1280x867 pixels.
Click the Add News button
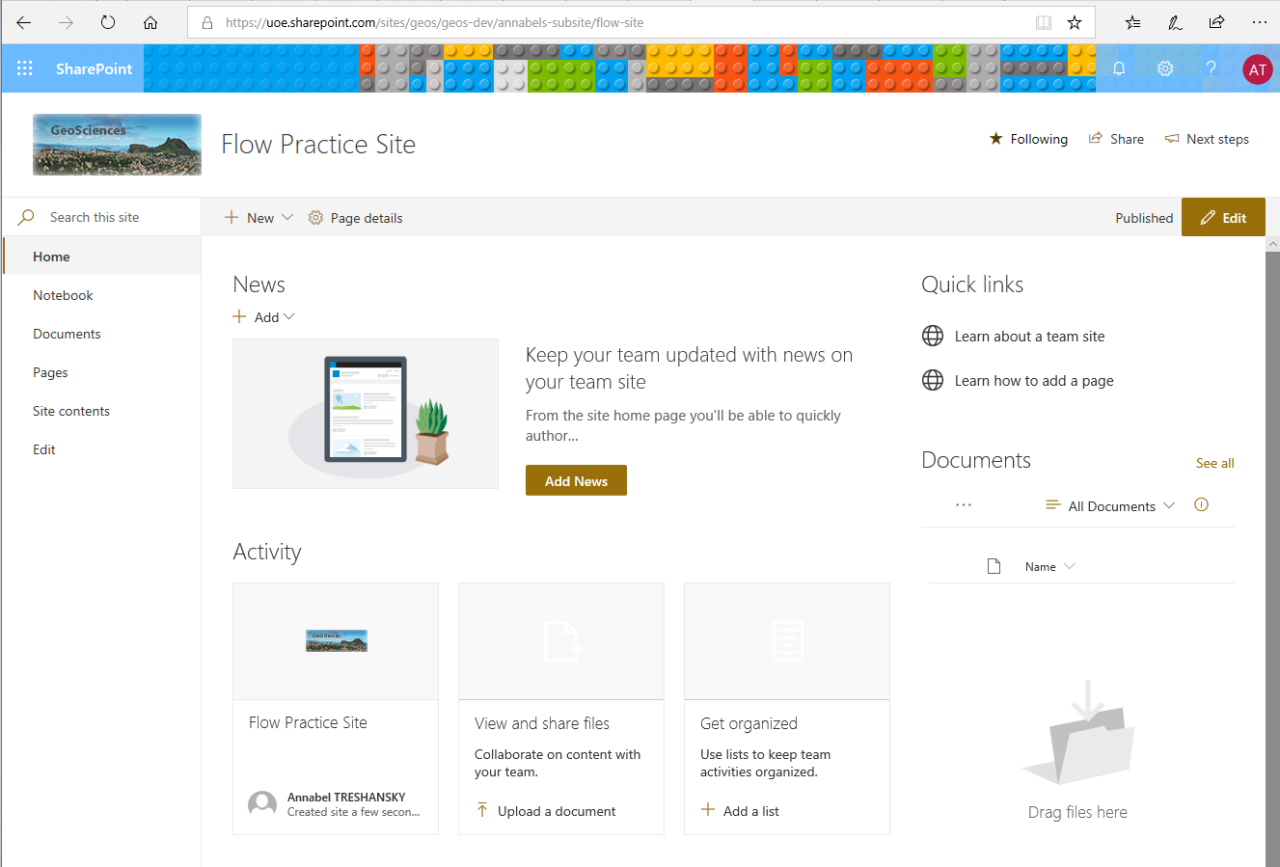pyautogui.click(x=576, y=480)
